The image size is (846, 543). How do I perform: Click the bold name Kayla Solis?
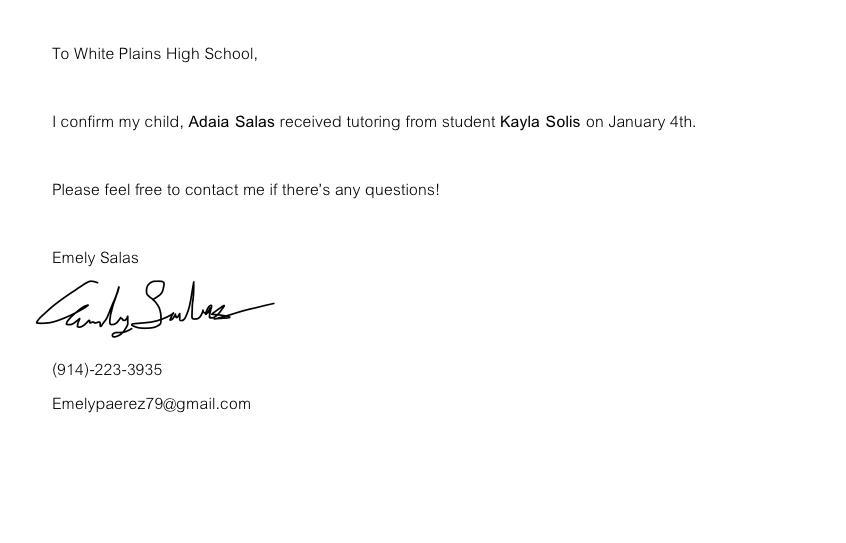[x=539, y=122]
